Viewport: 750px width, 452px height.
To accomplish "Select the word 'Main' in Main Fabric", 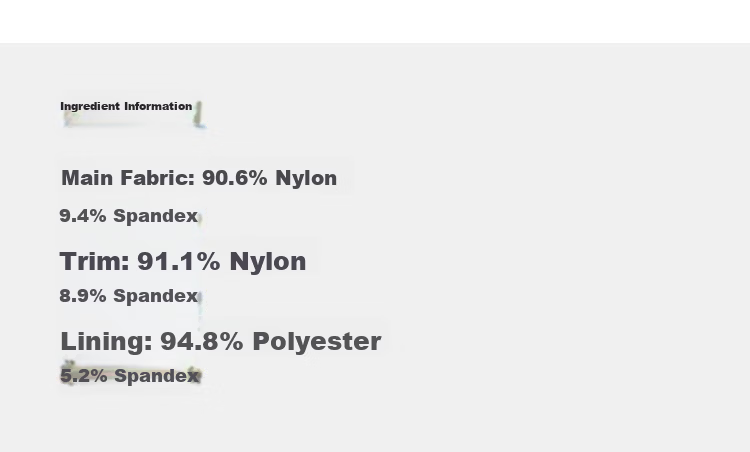I will click(87, 178).
